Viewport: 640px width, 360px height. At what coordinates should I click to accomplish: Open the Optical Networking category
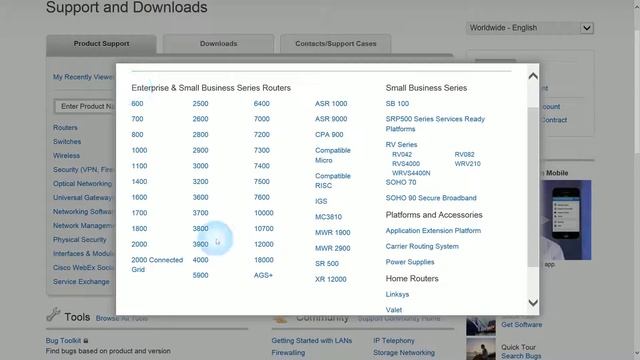click(x=82, y=184)
